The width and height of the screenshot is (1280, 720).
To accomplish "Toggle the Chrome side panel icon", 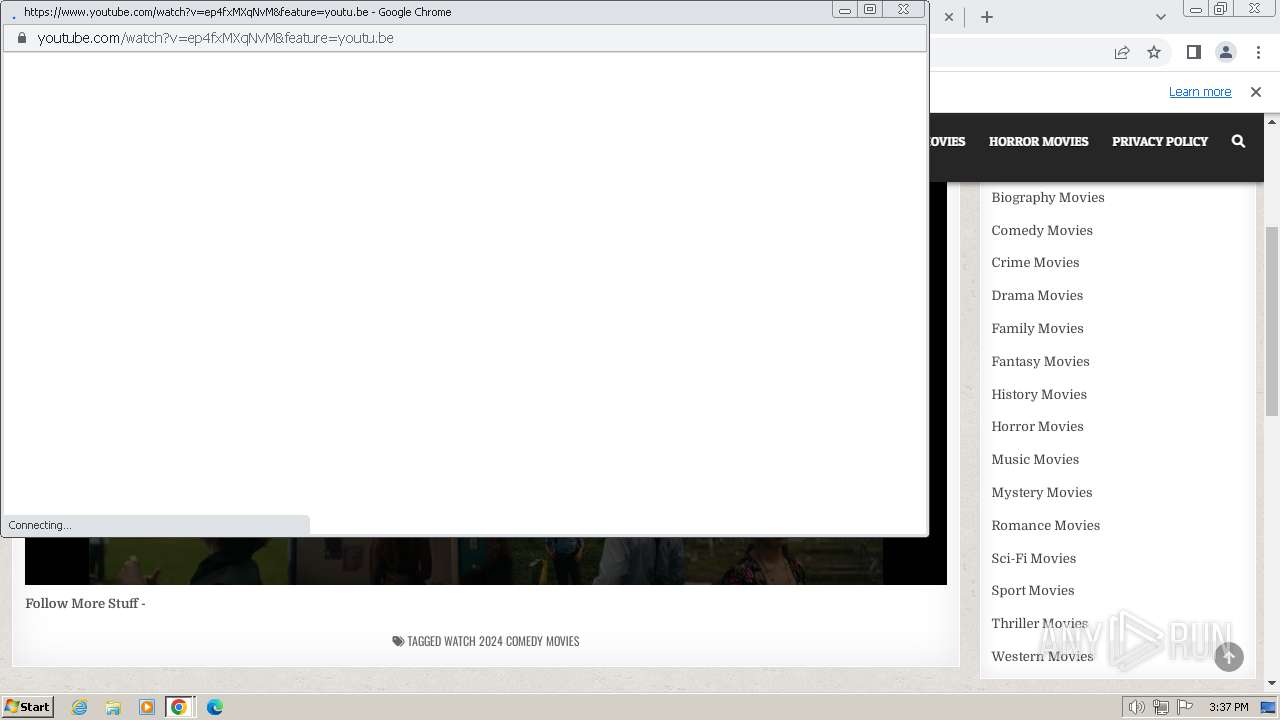I will [1193, 52].
